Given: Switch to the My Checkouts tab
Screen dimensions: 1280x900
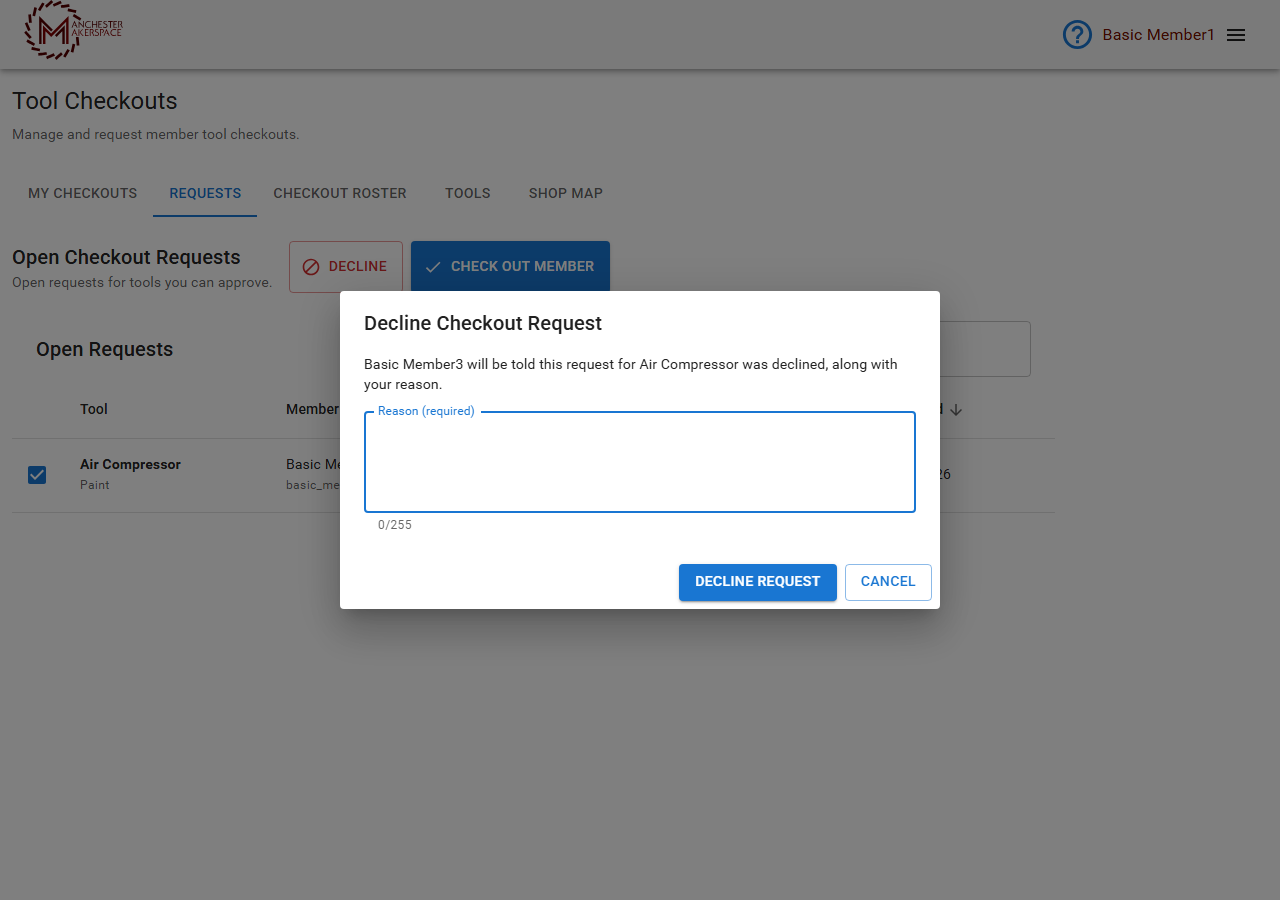Looking at the screenshot, I should tap(82, 193).
